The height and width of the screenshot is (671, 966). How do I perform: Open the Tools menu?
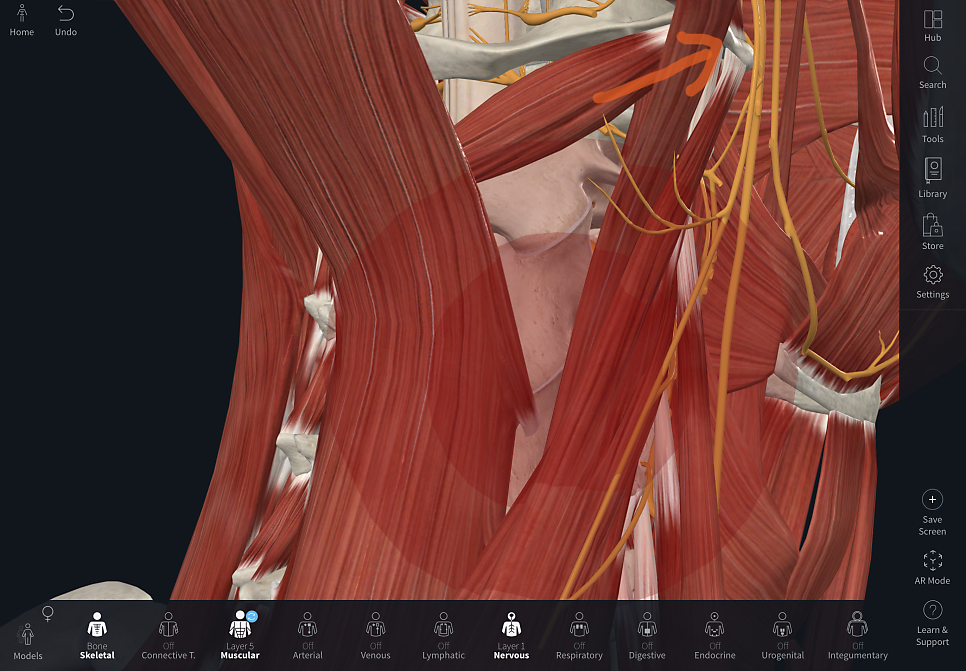(x=932, y=125)
